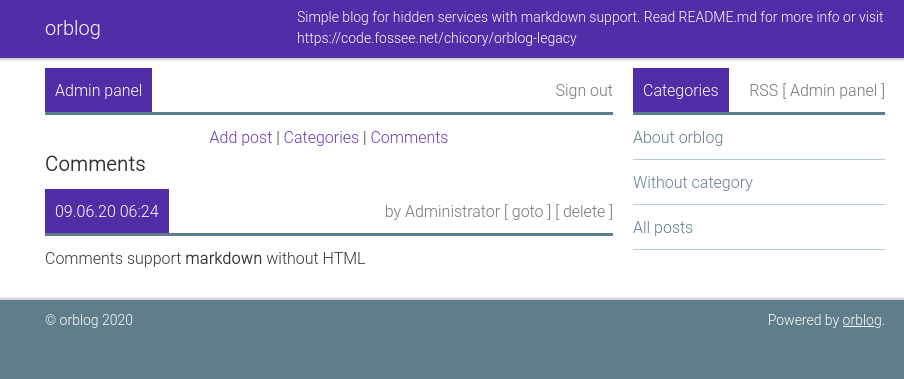
Task: Open the Comments link in admin navigation
Action: point(409,138)
